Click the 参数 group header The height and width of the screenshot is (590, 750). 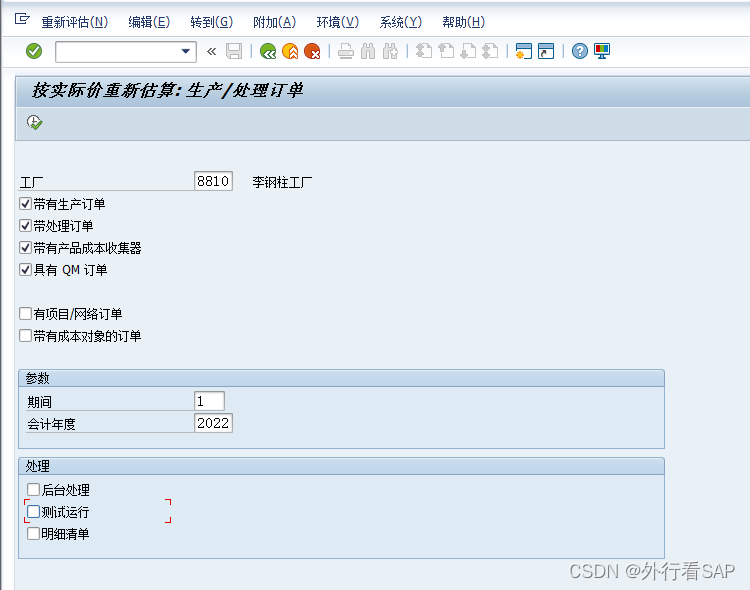click(342, 378)
